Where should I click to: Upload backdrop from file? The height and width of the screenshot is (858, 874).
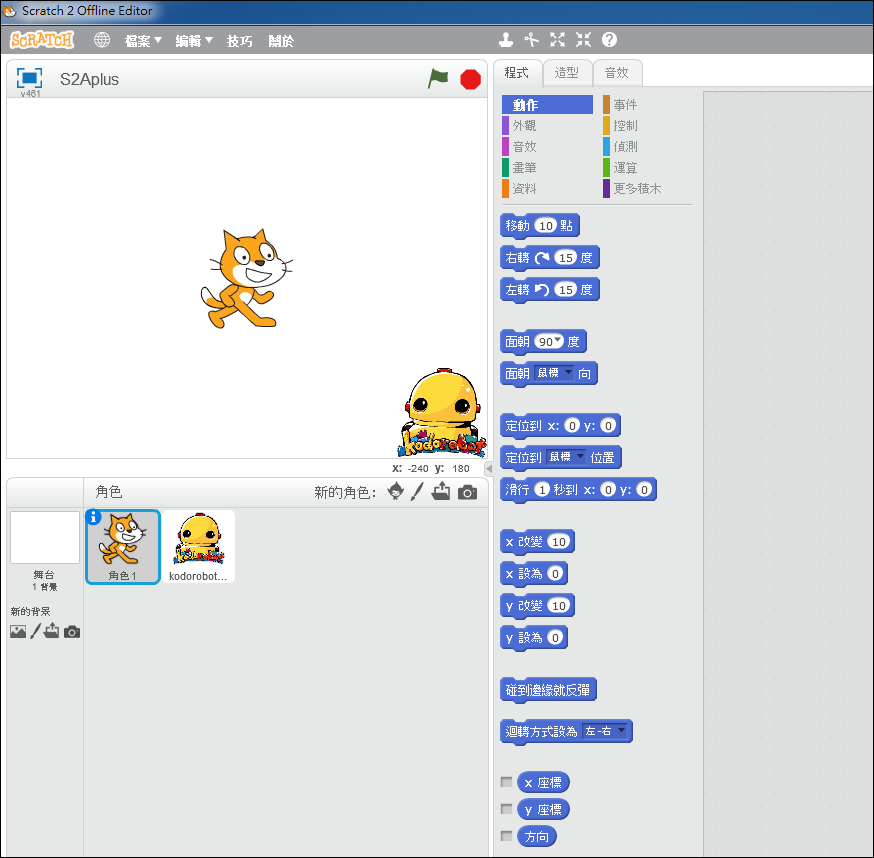coord(51,631)
